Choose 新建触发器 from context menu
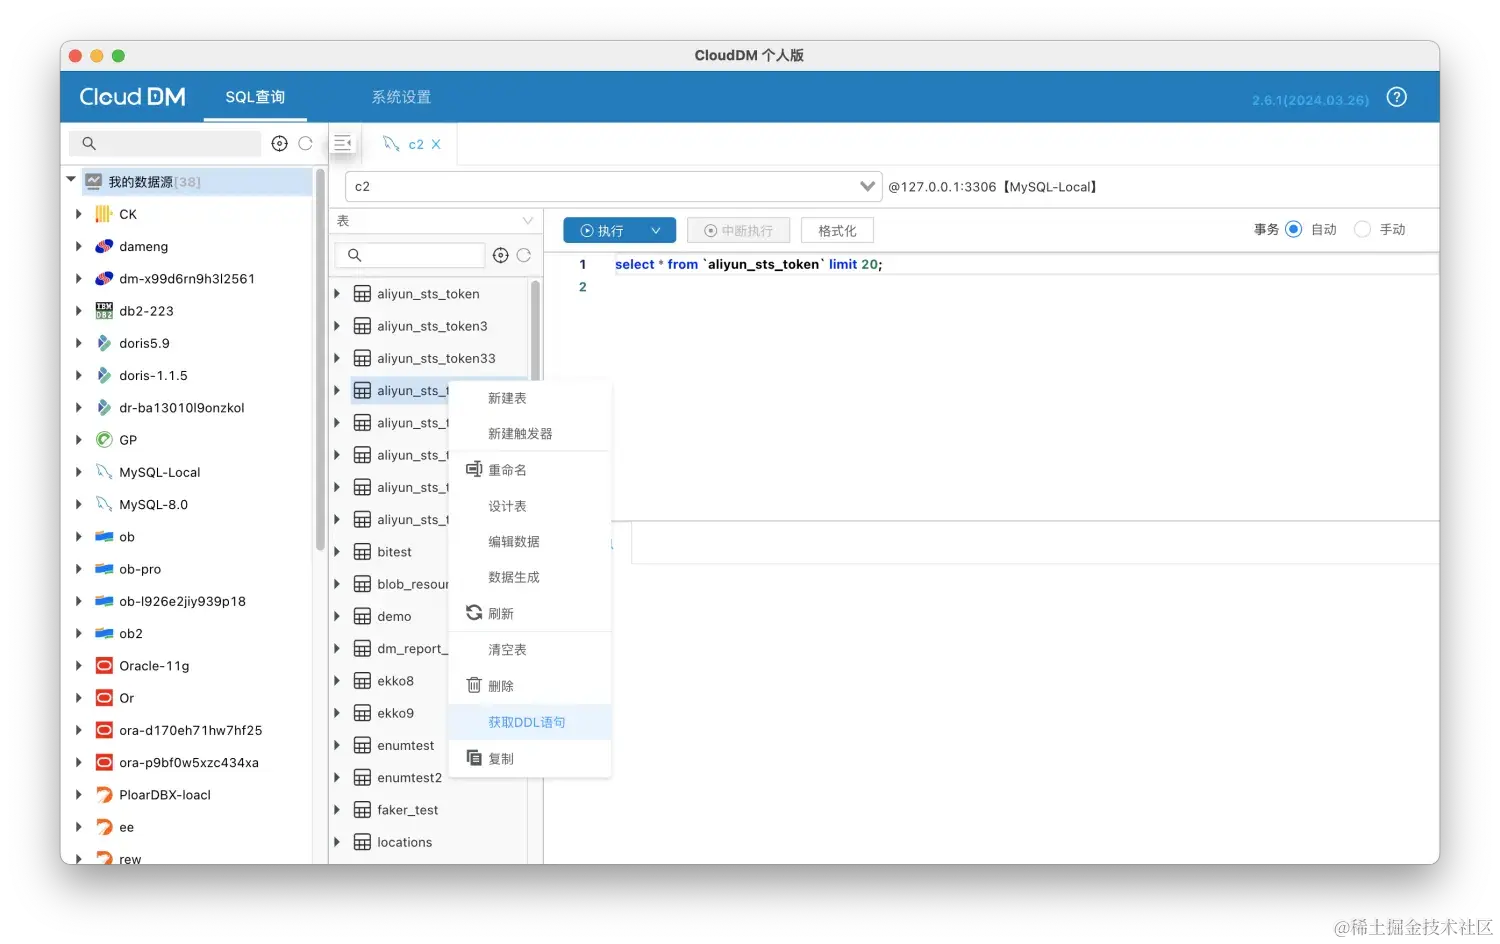Image resolution: width=1500 pixels, height=944 pixels. 530,434
